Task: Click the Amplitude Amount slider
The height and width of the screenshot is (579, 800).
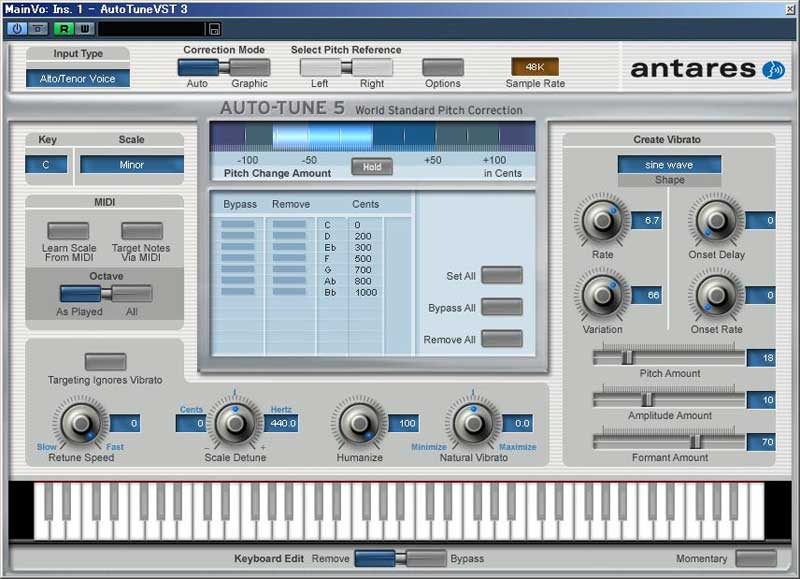Action: click(x=668, y=399)
